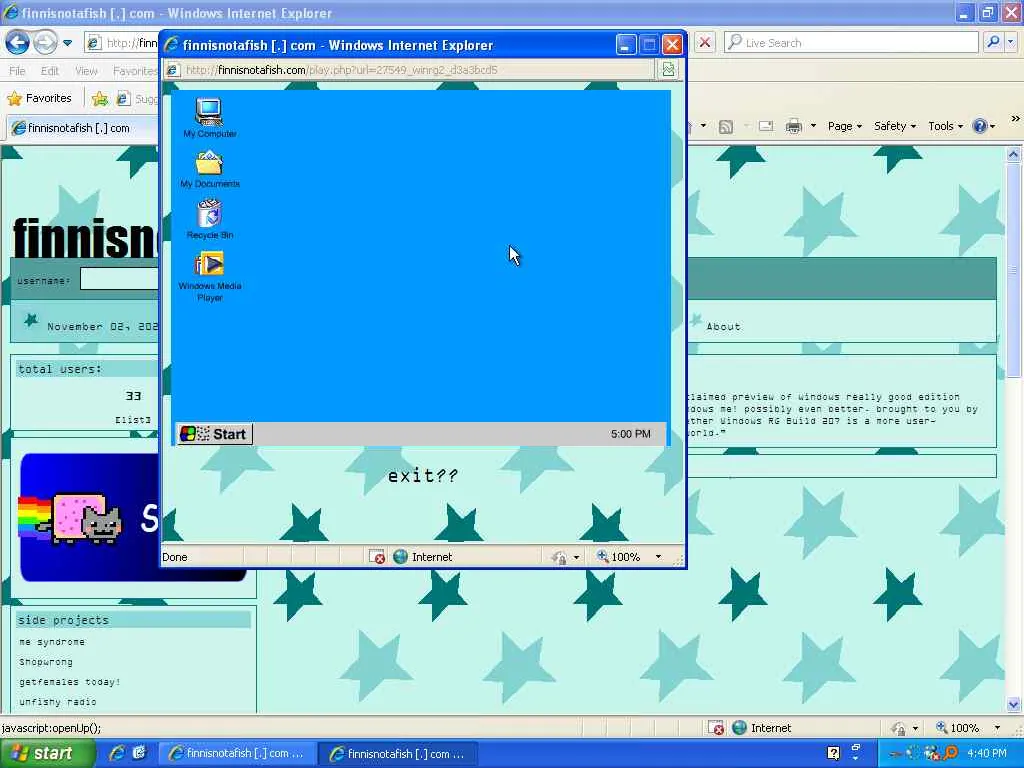1024x768 pixels.
Task: Click the November 02 date text
Action: (102, 327)
